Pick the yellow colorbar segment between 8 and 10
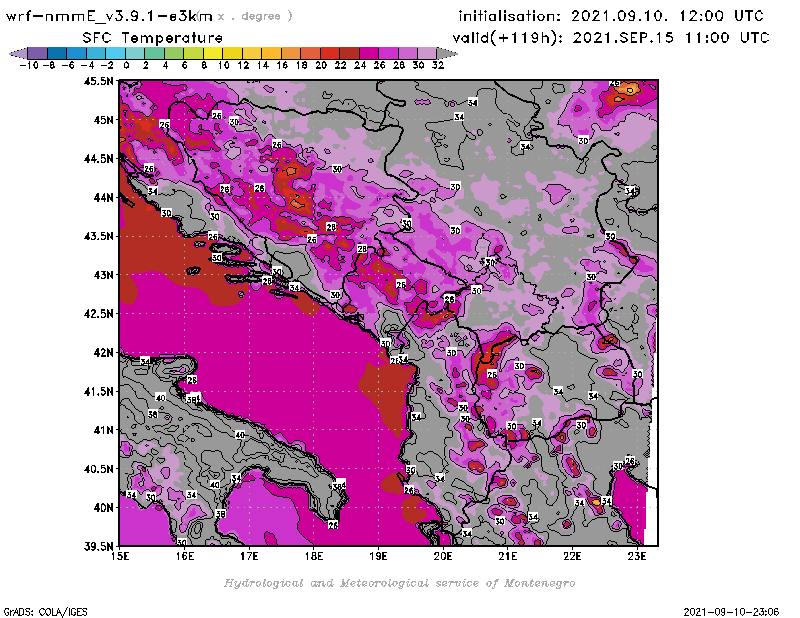 coord(213,53)
